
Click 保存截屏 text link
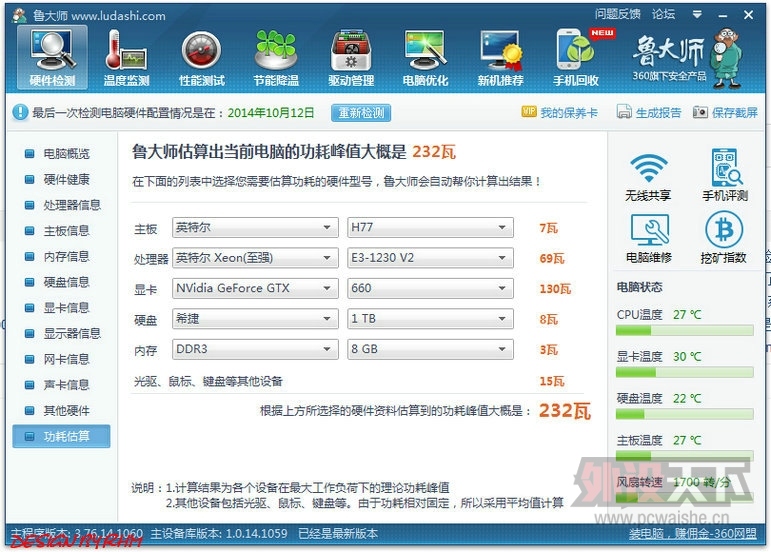point(735,113)
